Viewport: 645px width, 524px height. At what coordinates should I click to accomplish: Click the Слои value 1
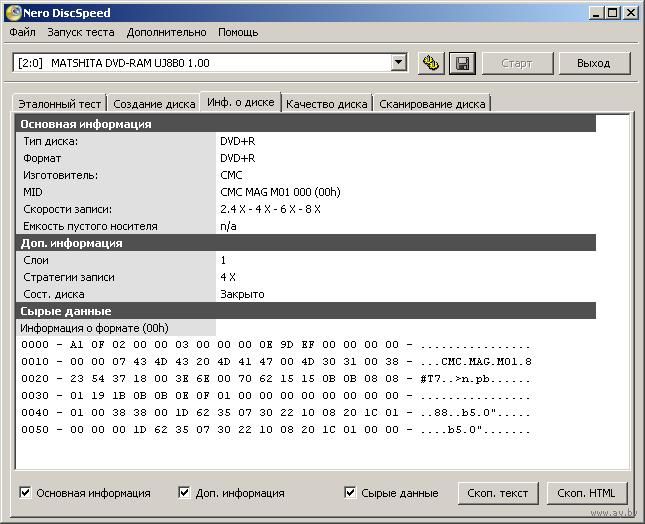click(223, 260)
